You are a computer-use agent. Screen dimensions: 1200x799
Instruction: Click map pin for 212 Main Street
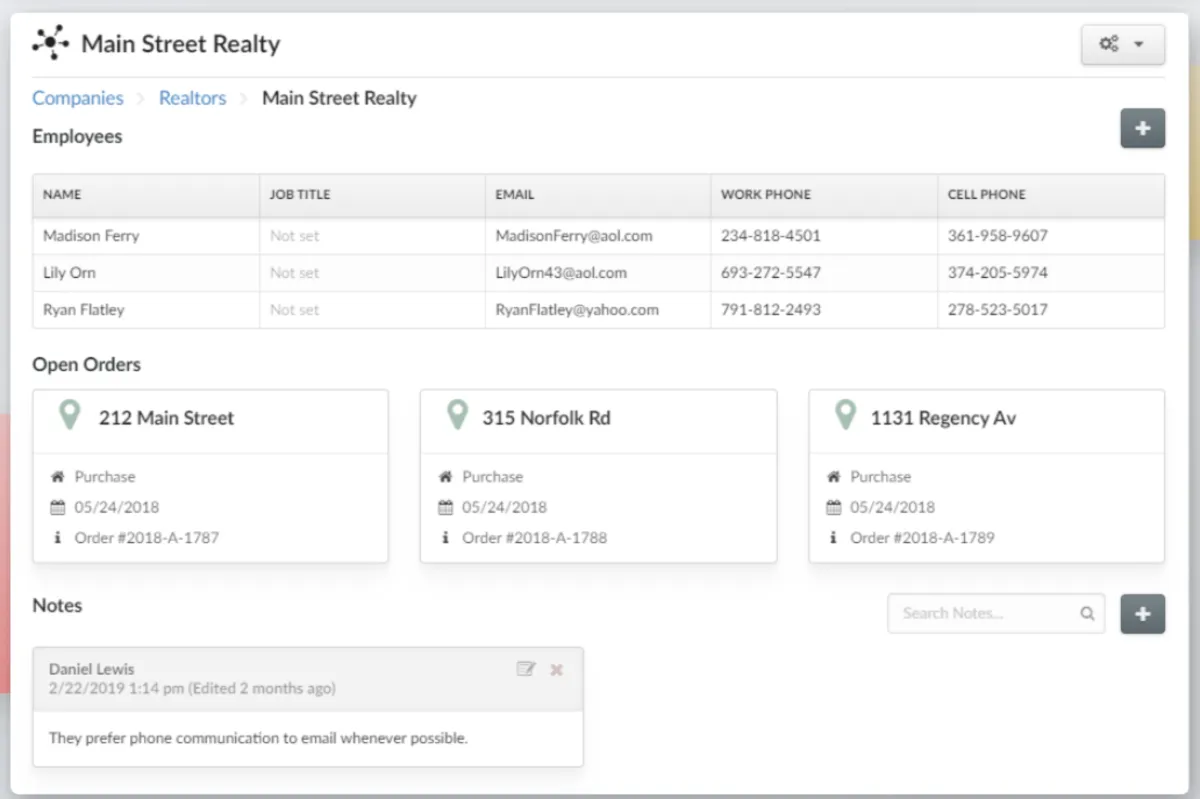(69, 415)
